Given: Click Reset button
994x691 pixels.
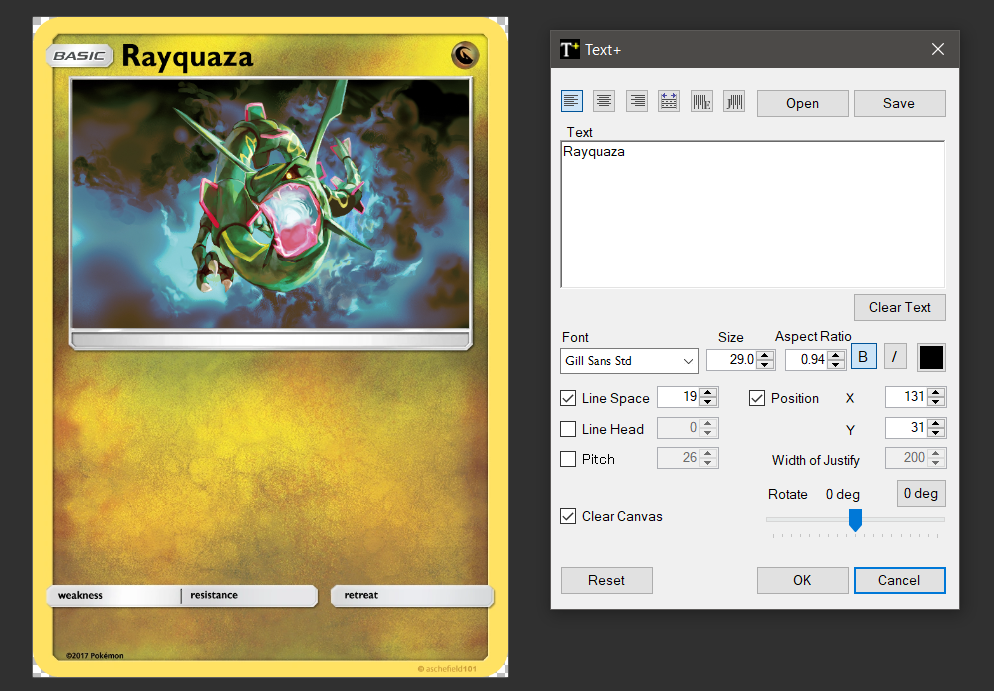Looking at the screenshot, I should (x=607, y=581).
